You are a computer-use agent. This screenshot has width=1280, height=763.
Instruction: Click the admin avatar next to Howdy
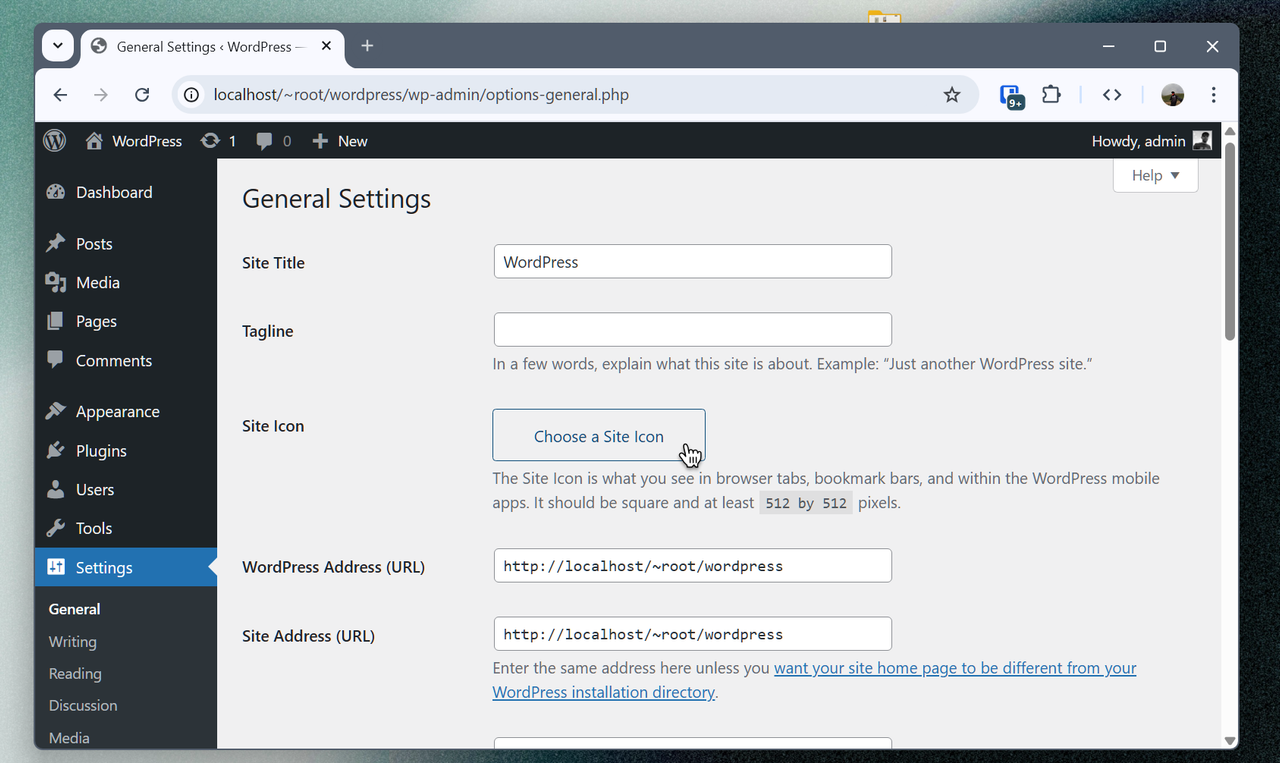pos(1202,141)
